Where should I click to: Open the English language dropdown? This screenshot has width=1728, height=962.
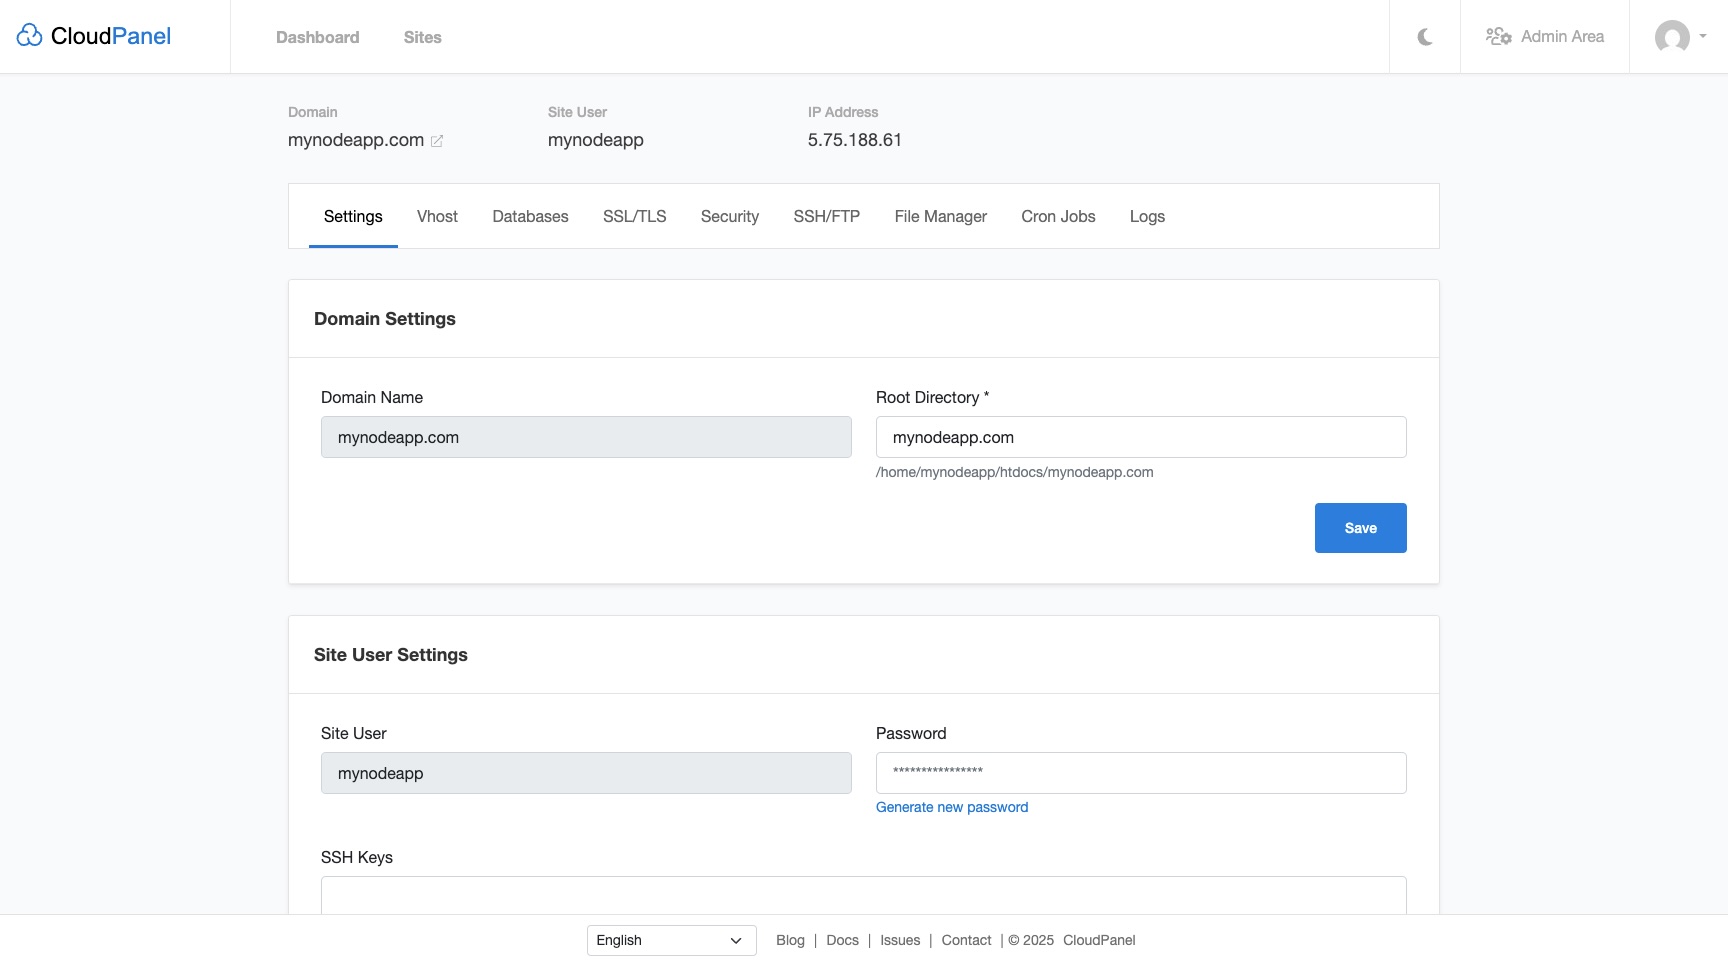pos(671,940)
